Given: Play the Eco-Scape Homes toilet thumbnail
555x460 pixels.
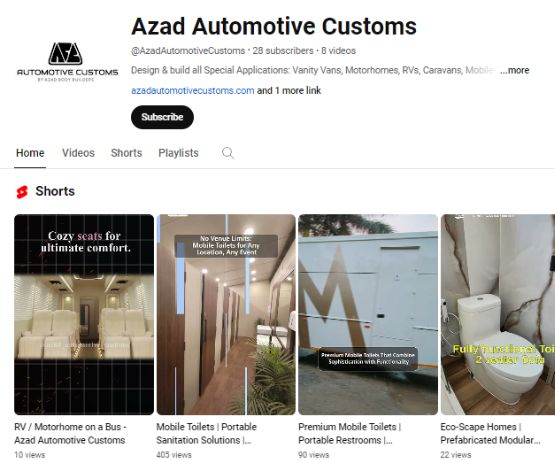Looking at the screenshot, I should 498,314.
